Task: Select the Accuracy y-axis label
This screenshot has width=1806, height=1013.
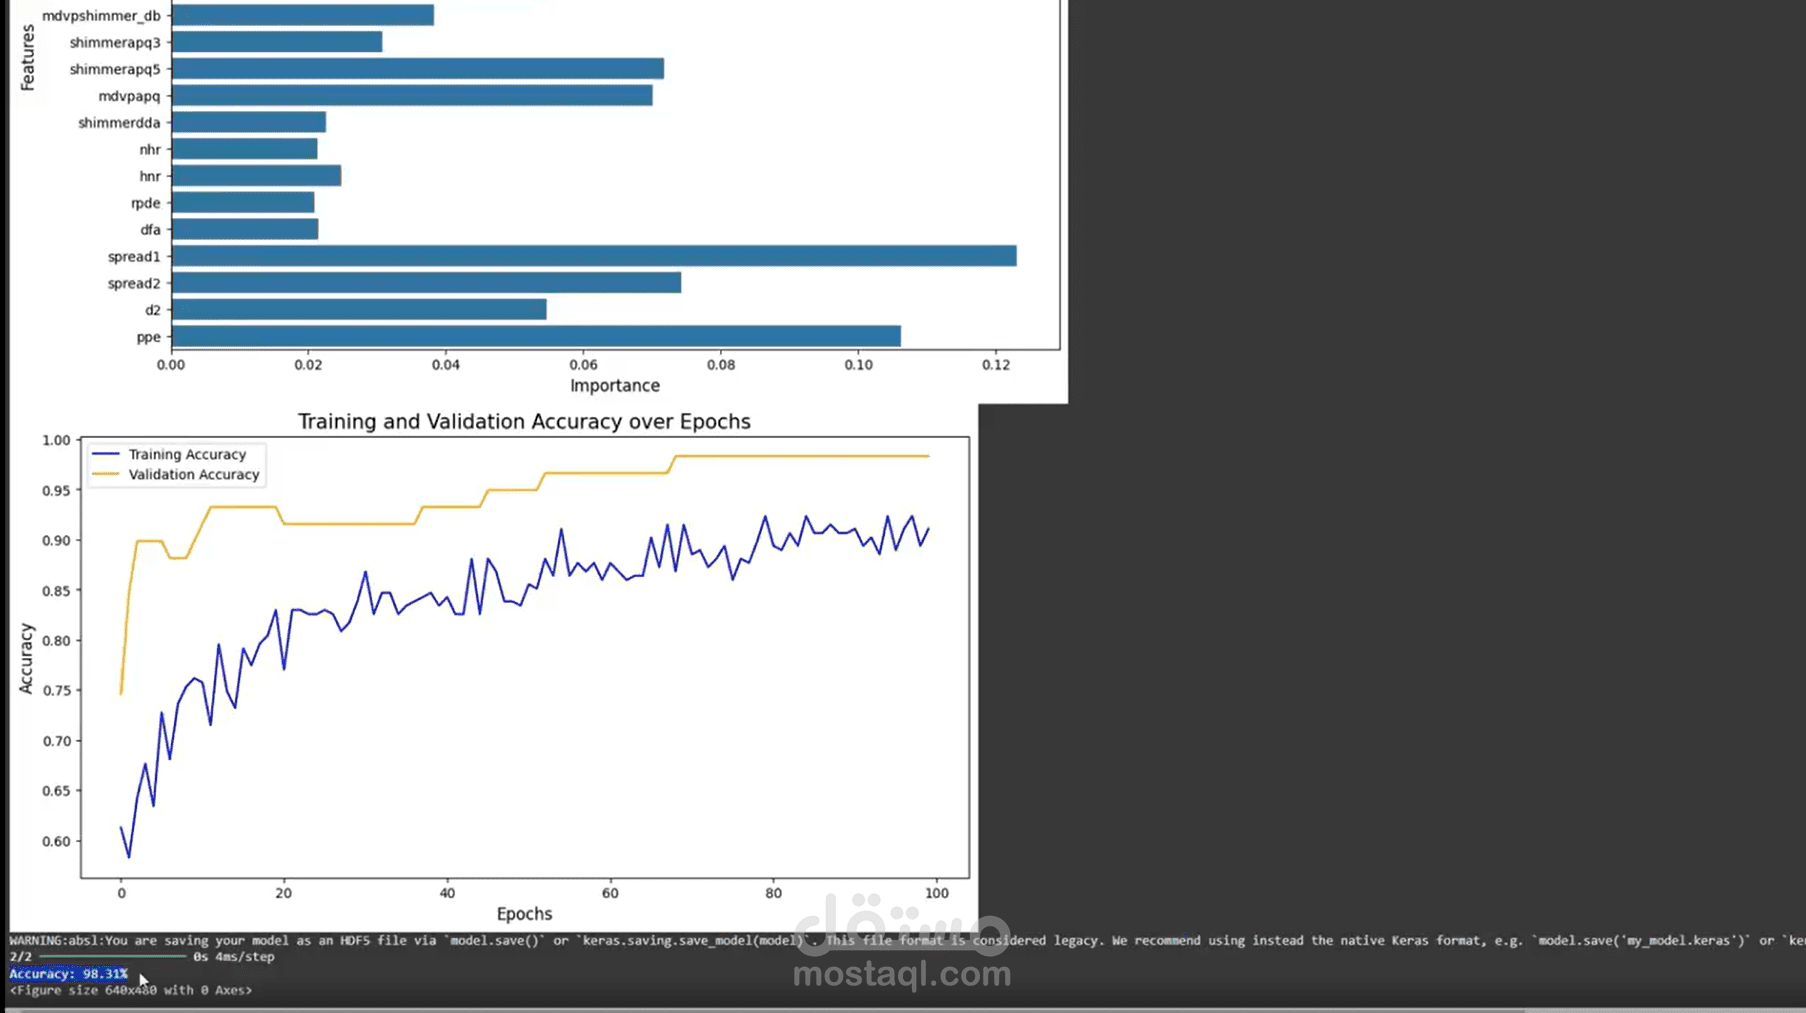Action: coord(25,654)
